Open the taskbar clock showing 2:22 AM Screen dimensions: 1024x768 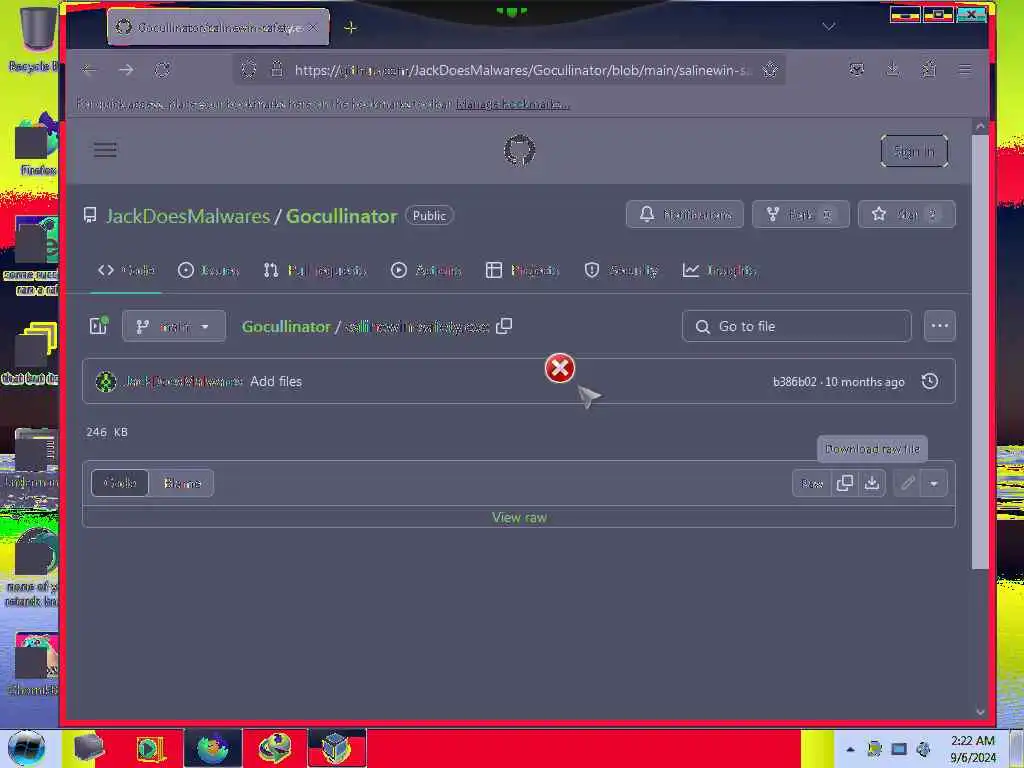click(x=973, y=749)
